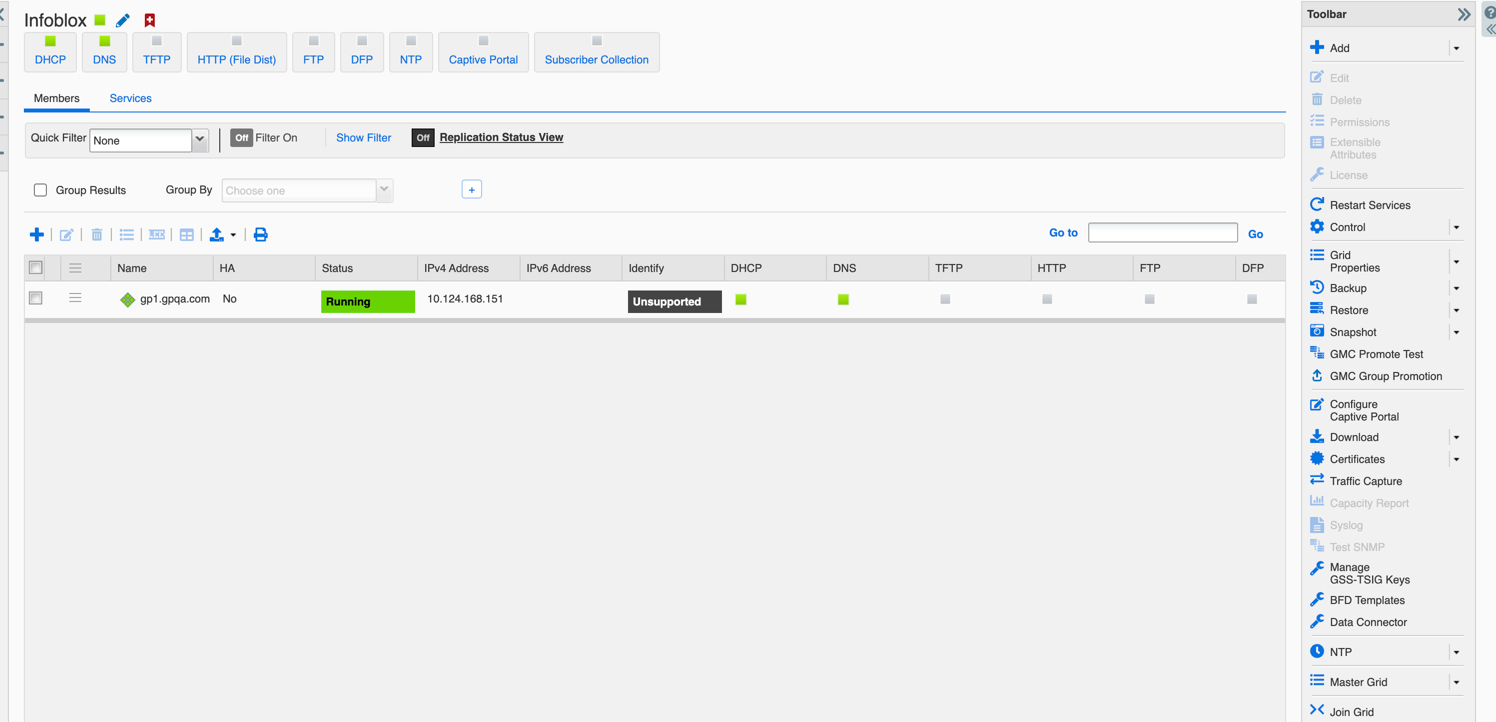This screenshot has width=1496, height=722.
Task: Open the DHCP service tile
Action: 50,52
